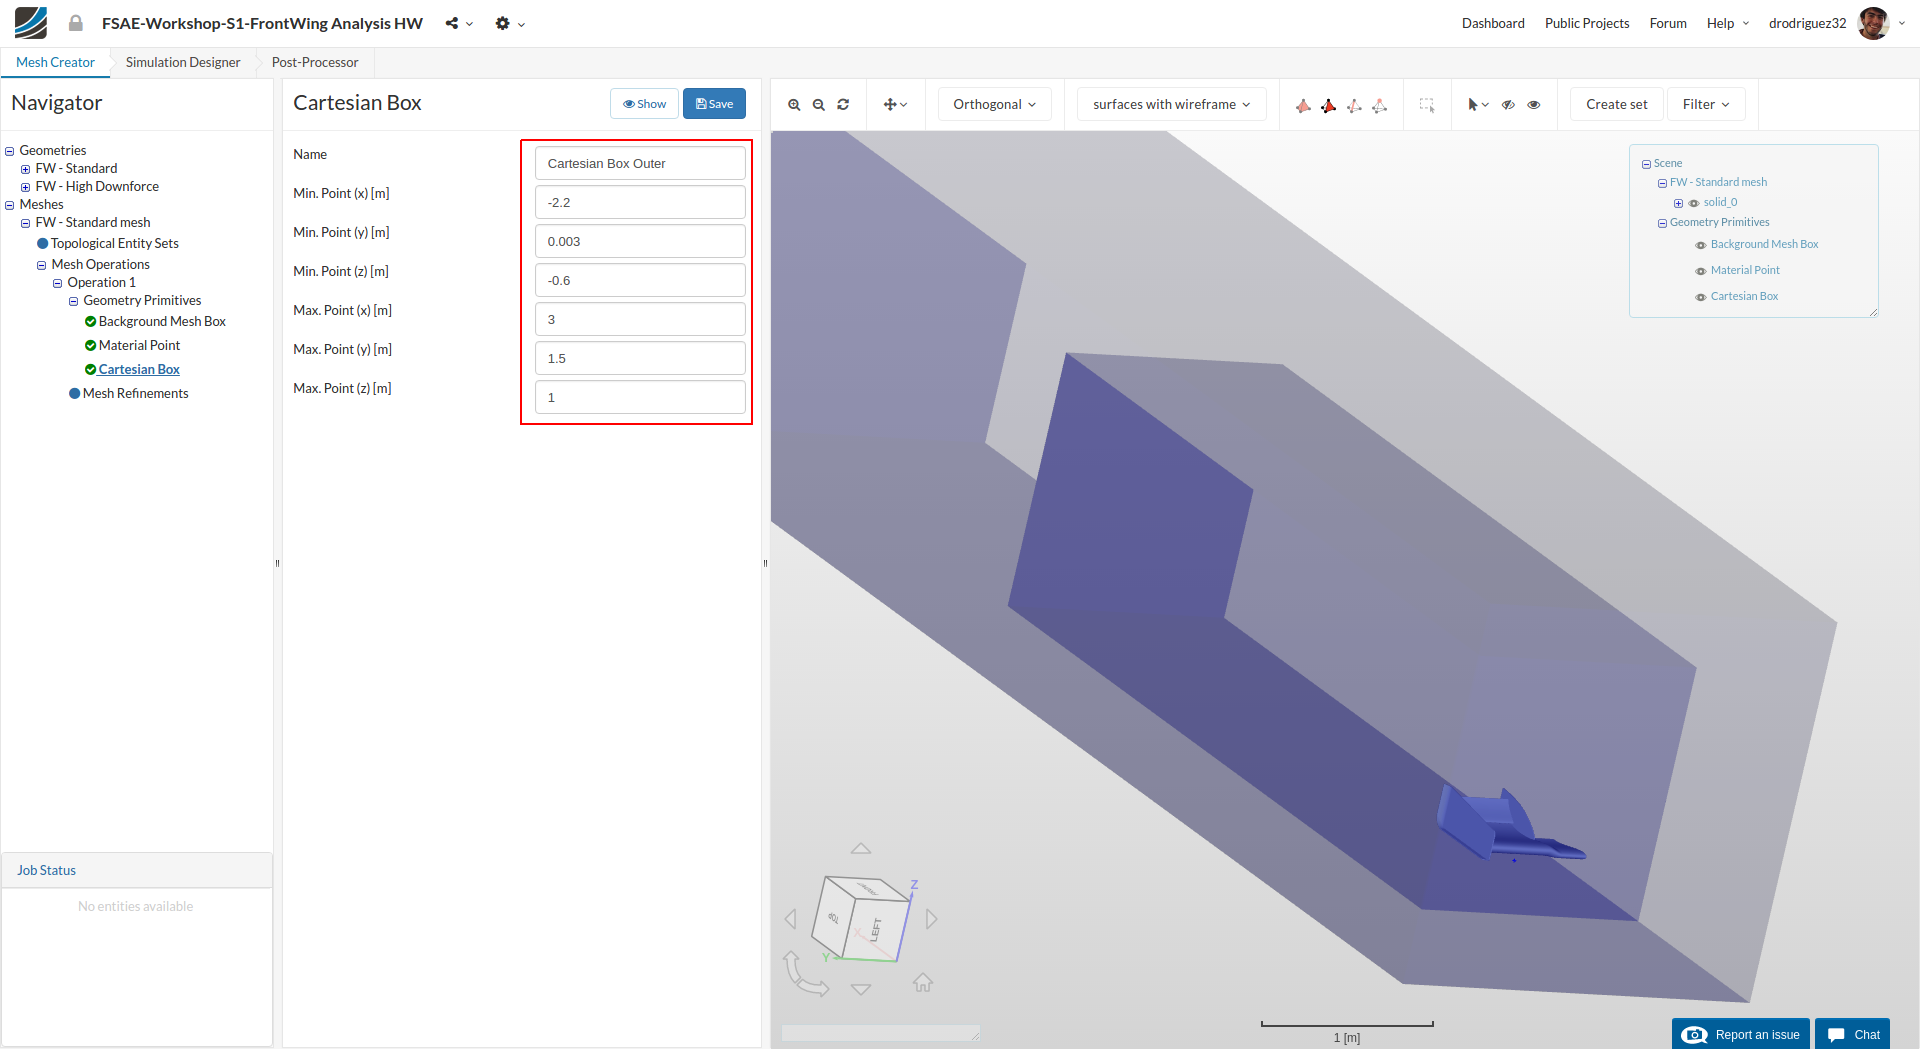Click the curved roll-rotation arrow icon

pos(805,973)
